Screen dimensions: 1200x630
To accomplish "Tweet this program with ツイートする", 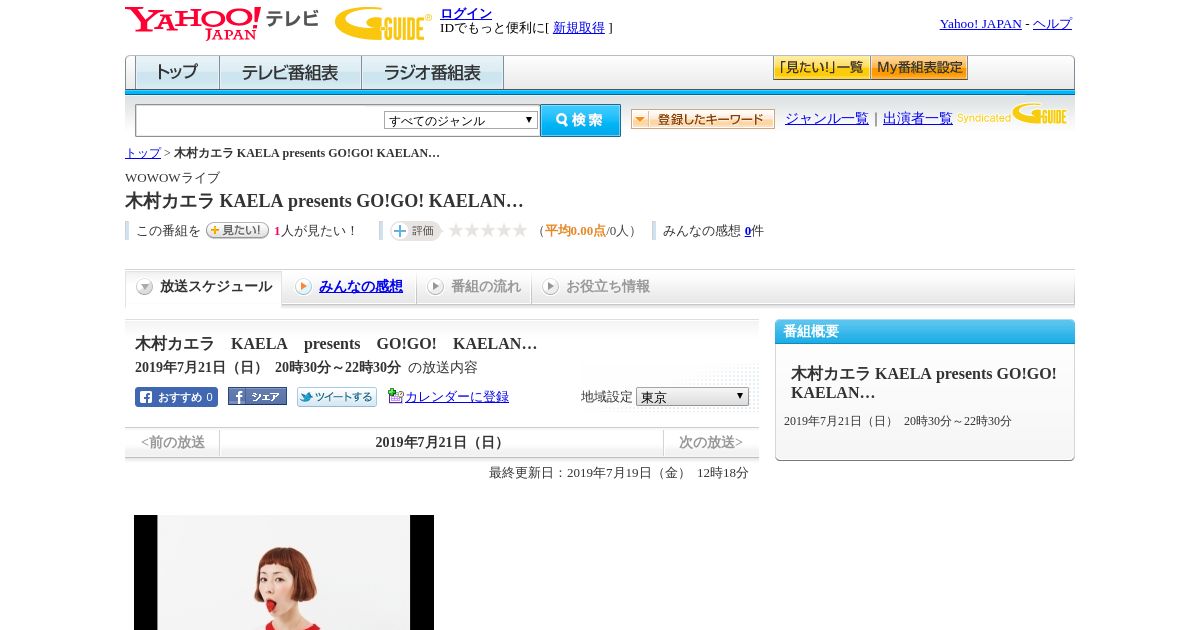I will coord(337,397).
